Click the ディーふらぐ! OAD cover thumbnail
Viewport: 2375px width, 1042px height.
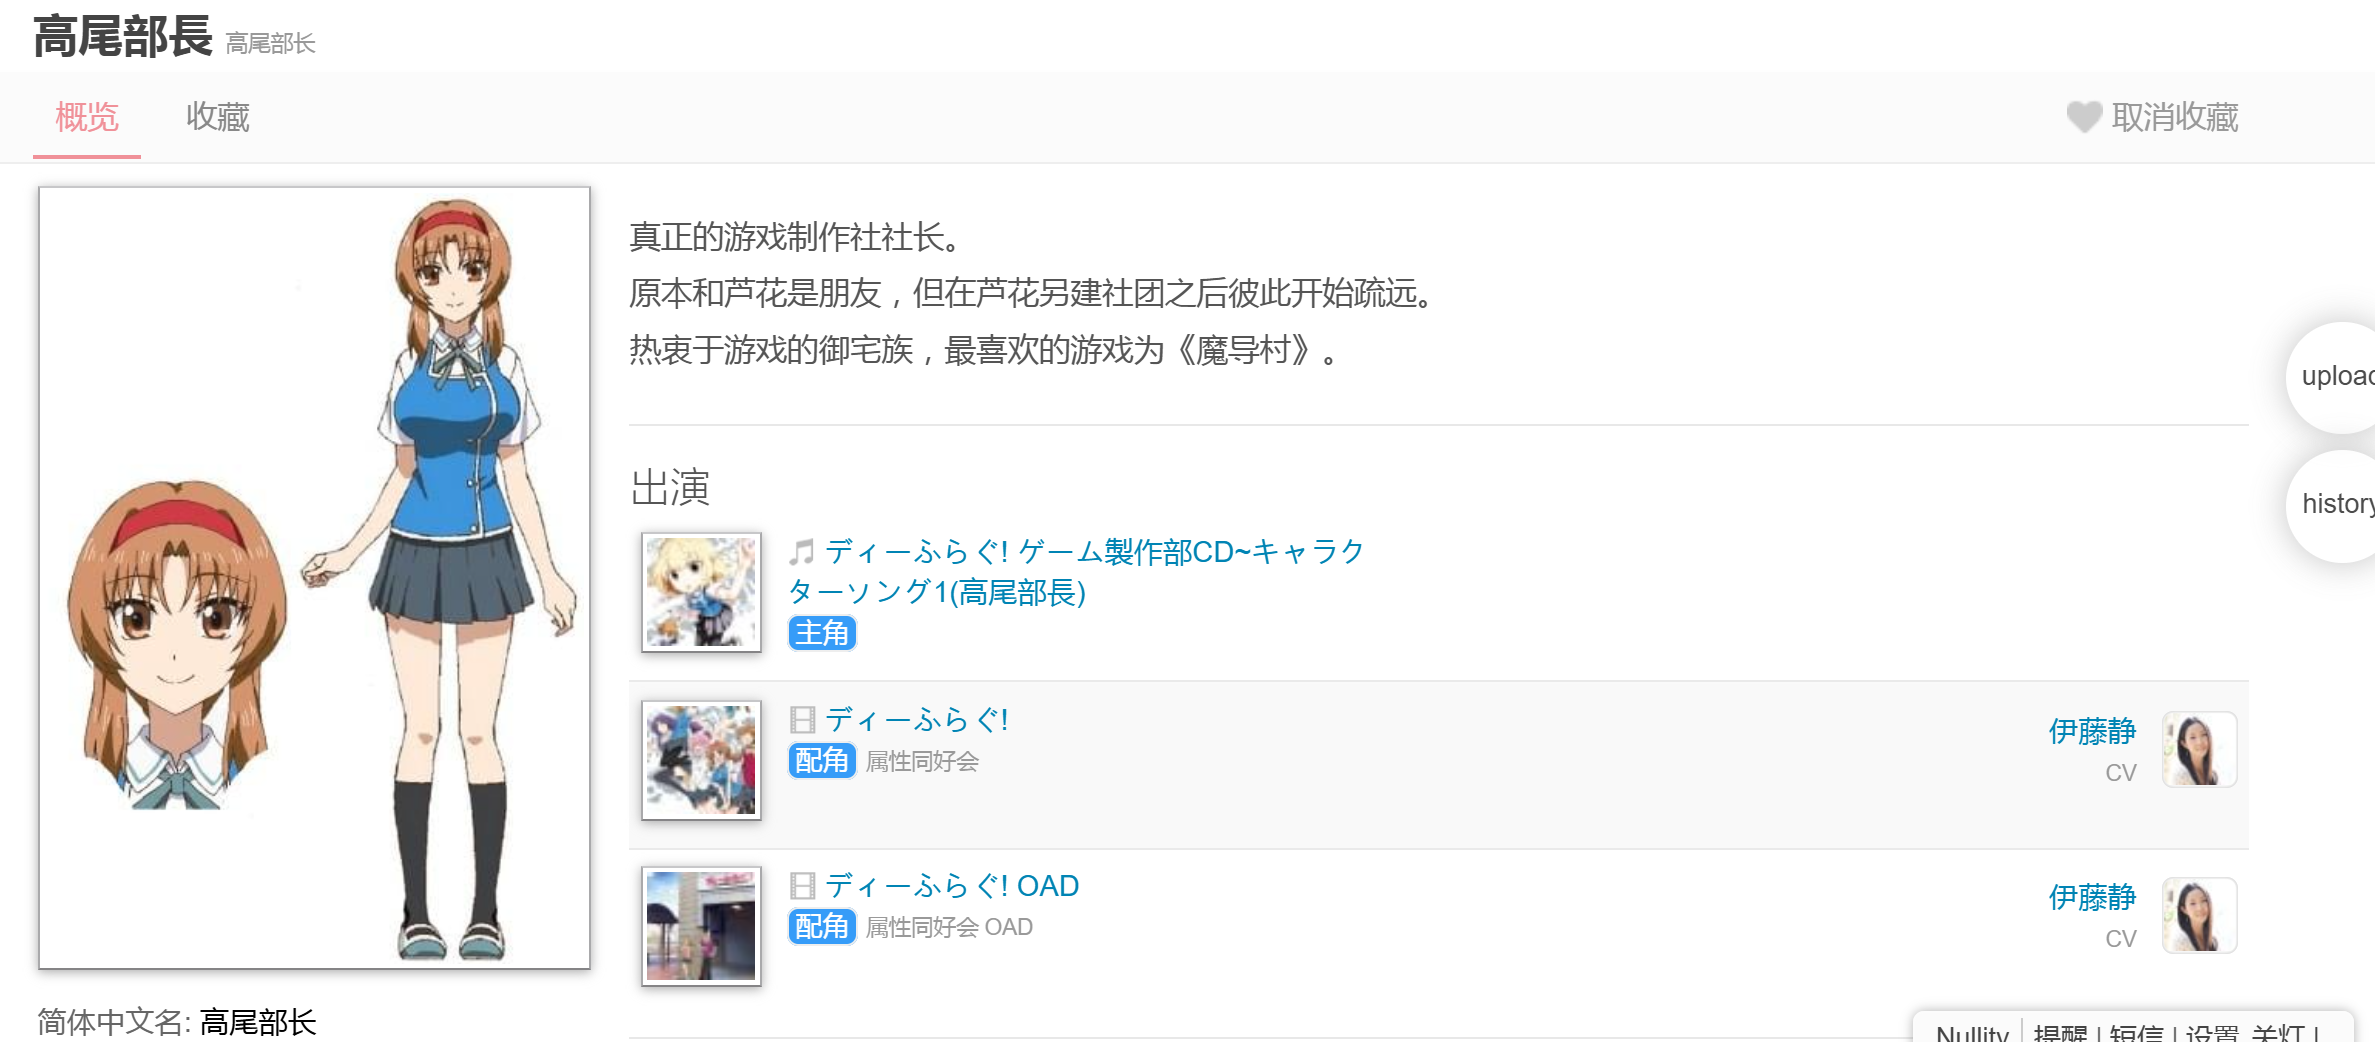701,926
